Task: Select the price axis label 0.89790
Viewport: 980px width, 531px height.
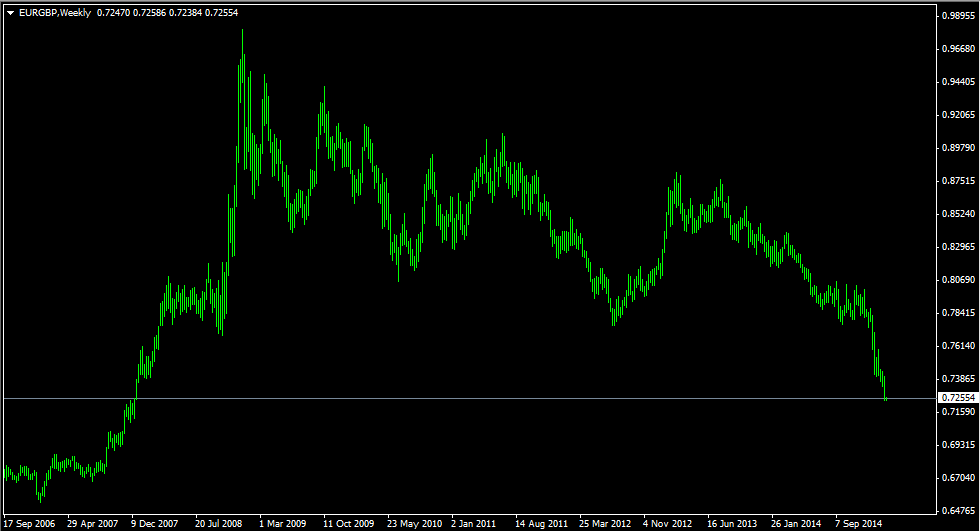Action: point(958,147)
